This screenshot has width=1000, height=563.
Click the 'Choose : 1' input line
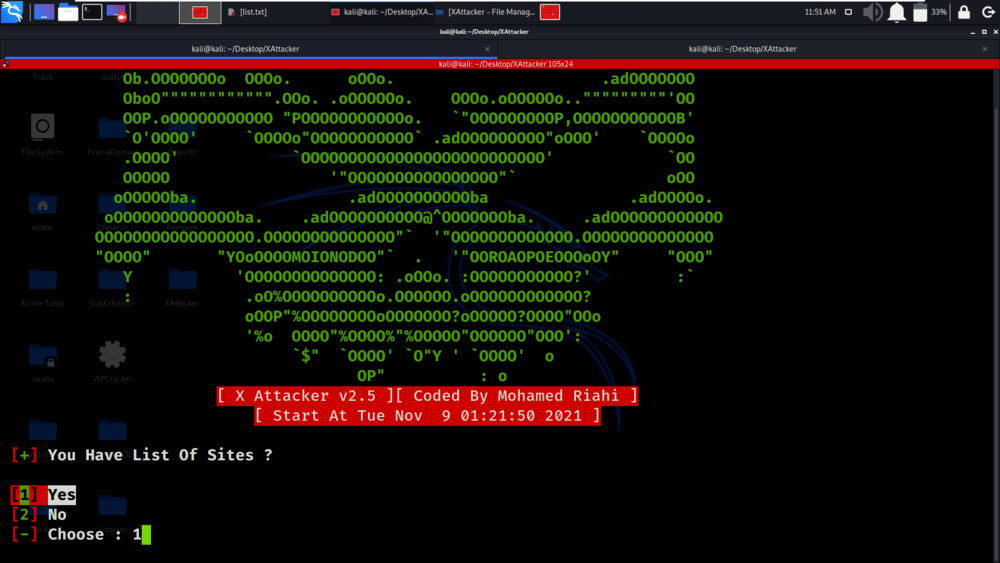click(x=81, y=534)
